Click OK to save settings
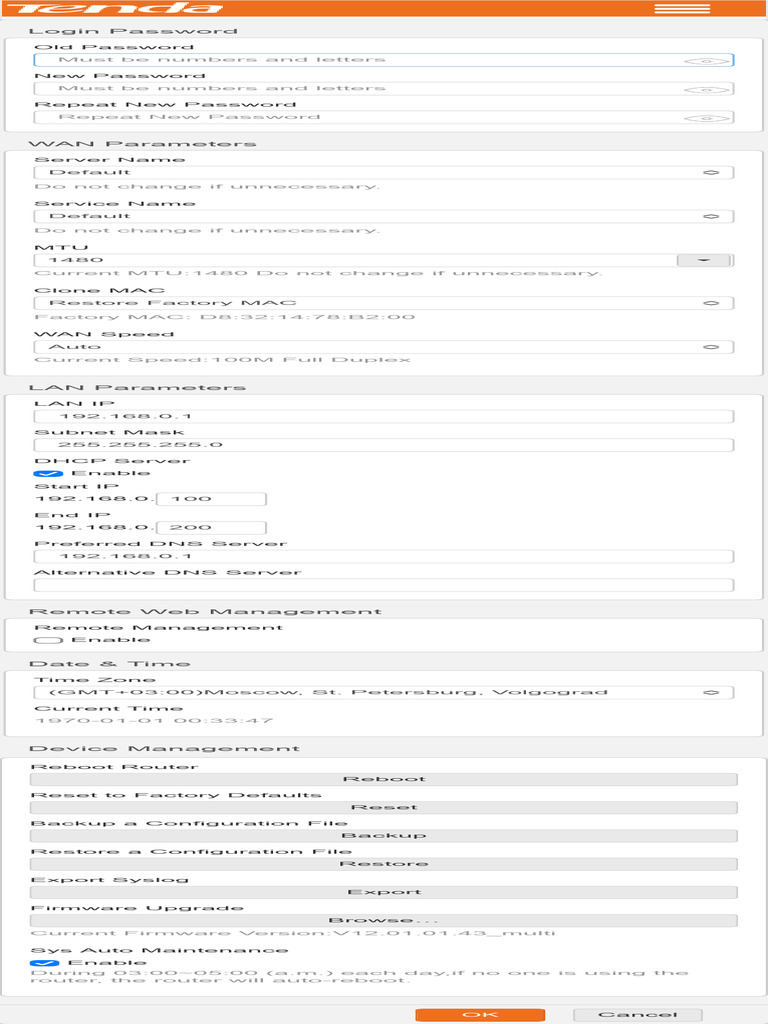768x1024 pixels. point(480,1015)
